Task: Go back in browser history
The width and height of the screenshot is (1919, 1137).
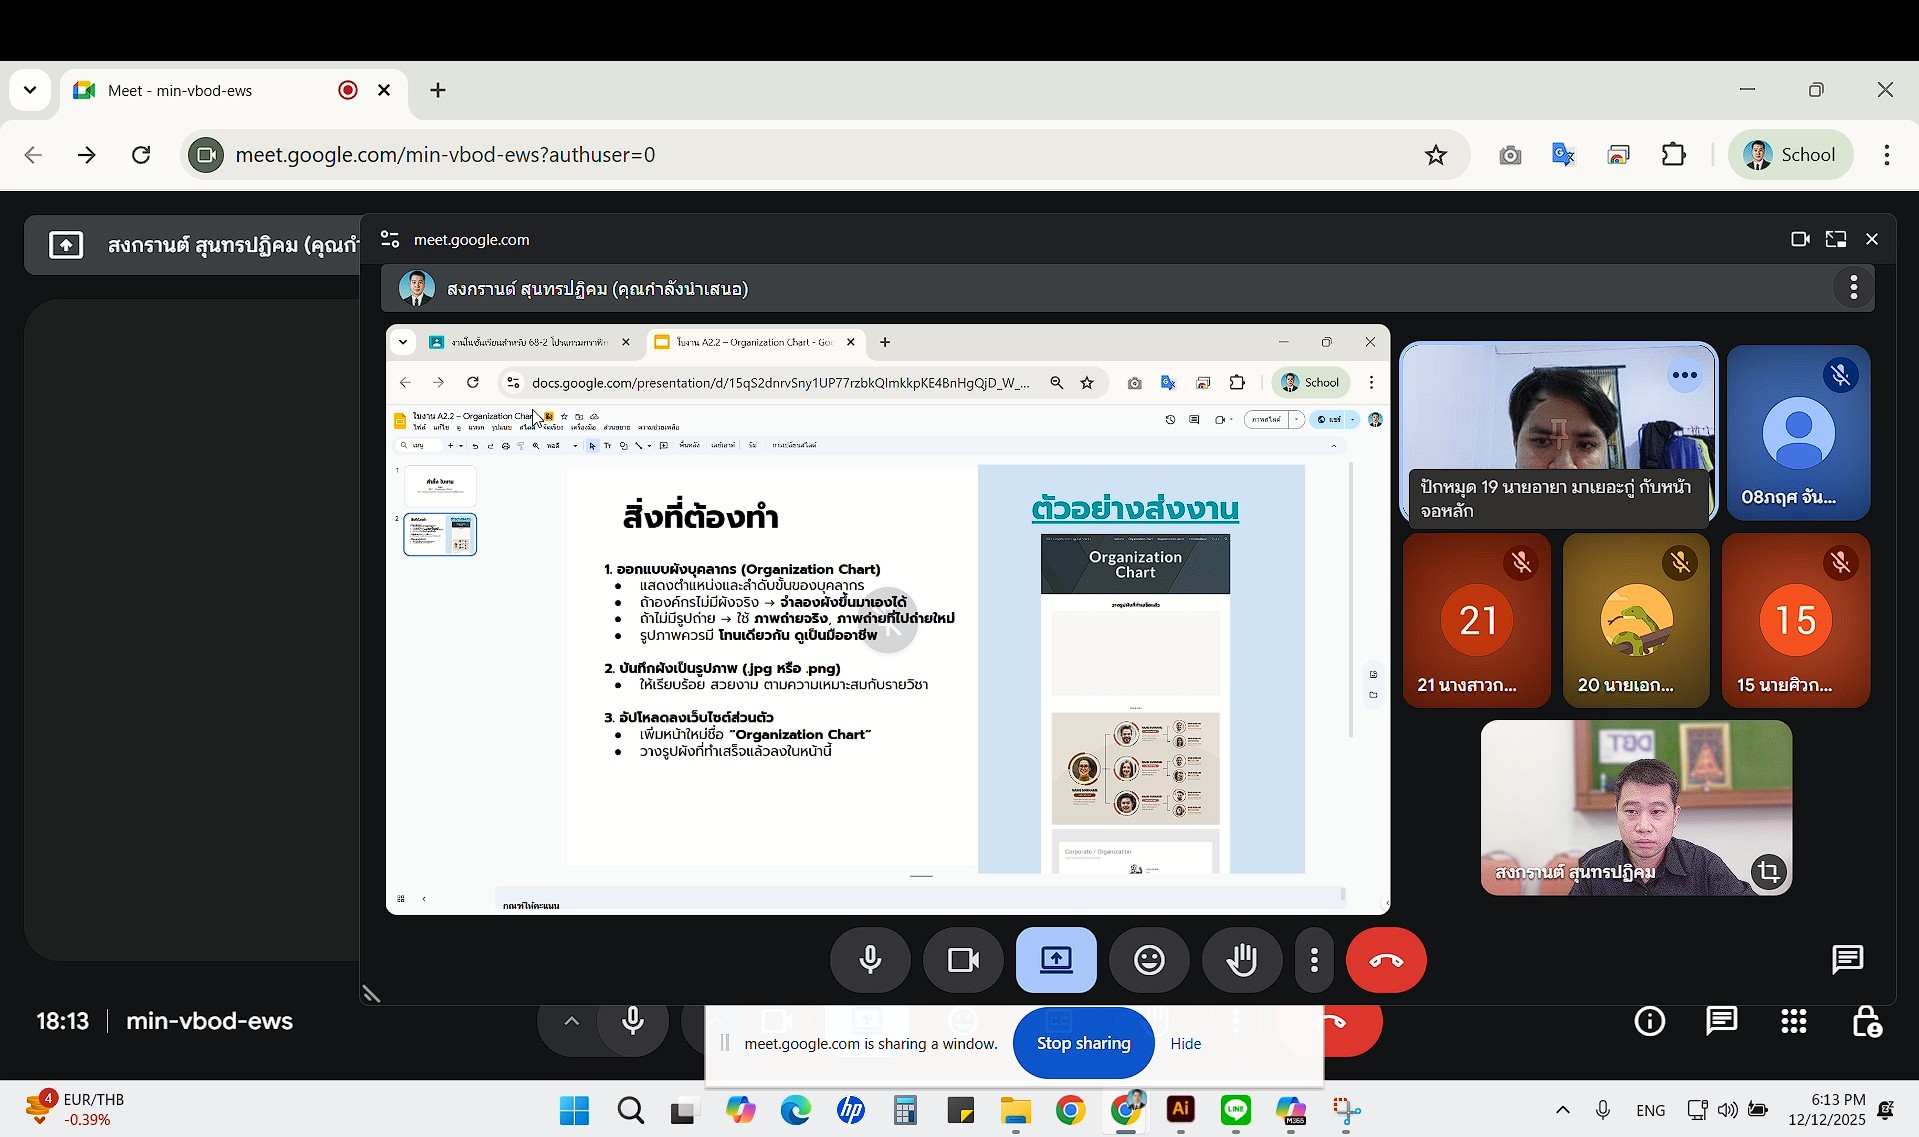Action: click(33, 155)
